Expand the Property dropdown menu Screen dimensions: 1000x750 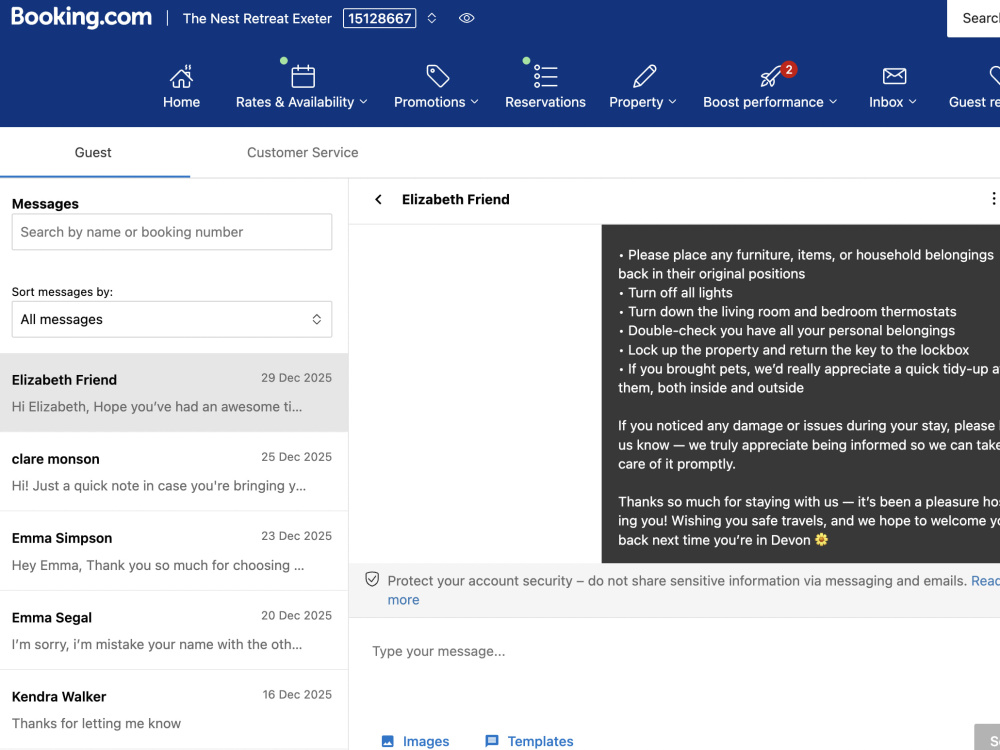coord(672,102)
